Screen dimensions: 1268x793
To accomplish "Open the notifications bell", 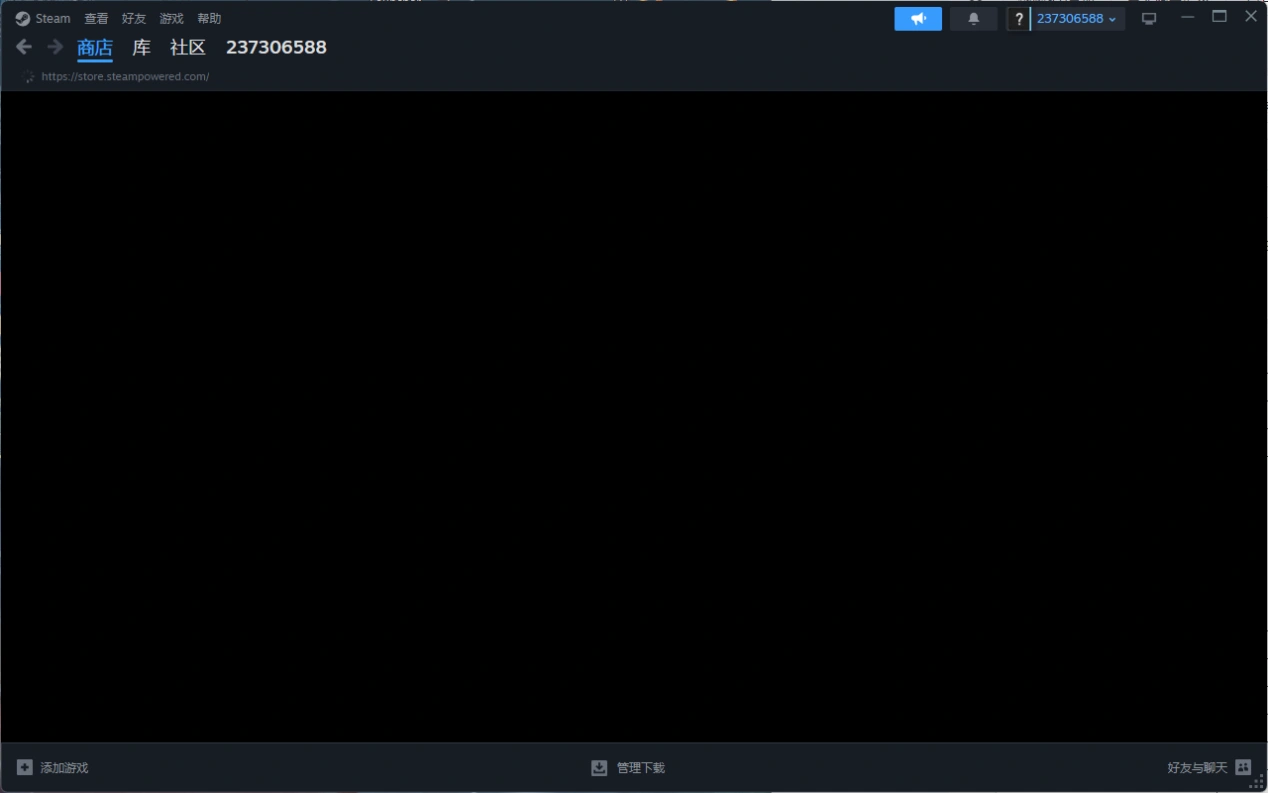I will pos(973,19).
